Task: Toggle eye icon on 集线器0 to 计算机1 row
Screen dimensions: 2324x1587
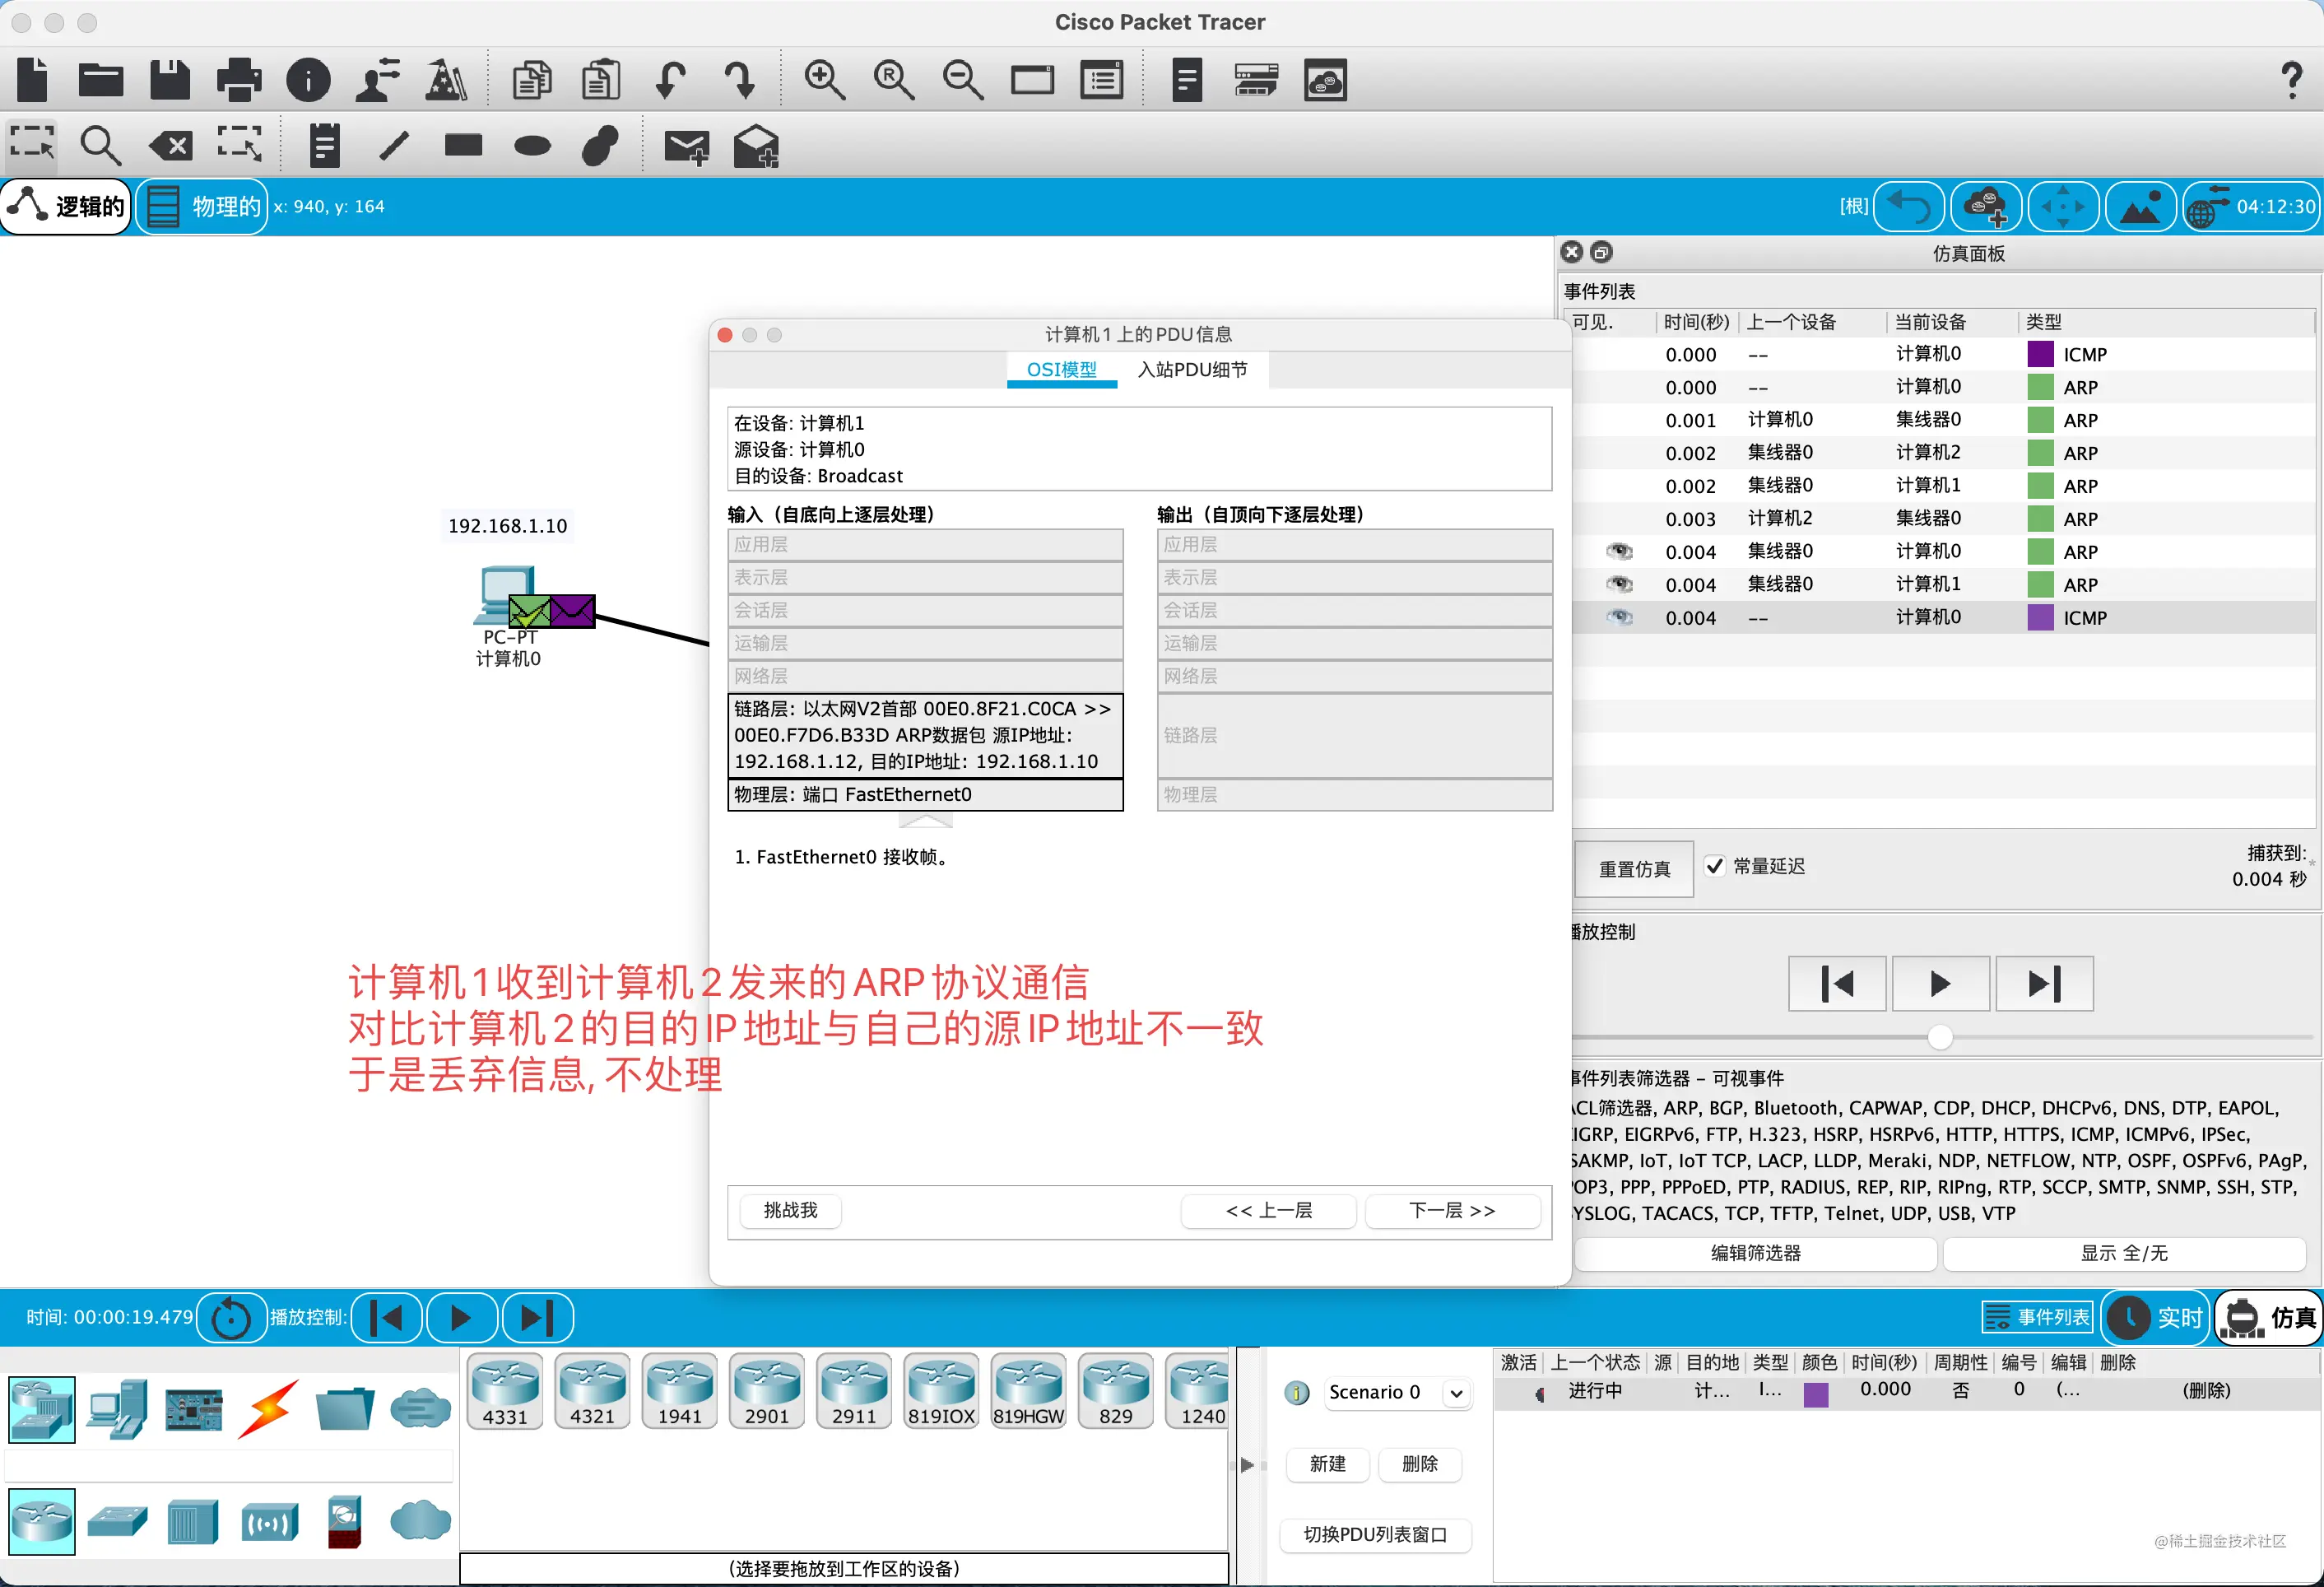Action: click(x=1619, y=584)
